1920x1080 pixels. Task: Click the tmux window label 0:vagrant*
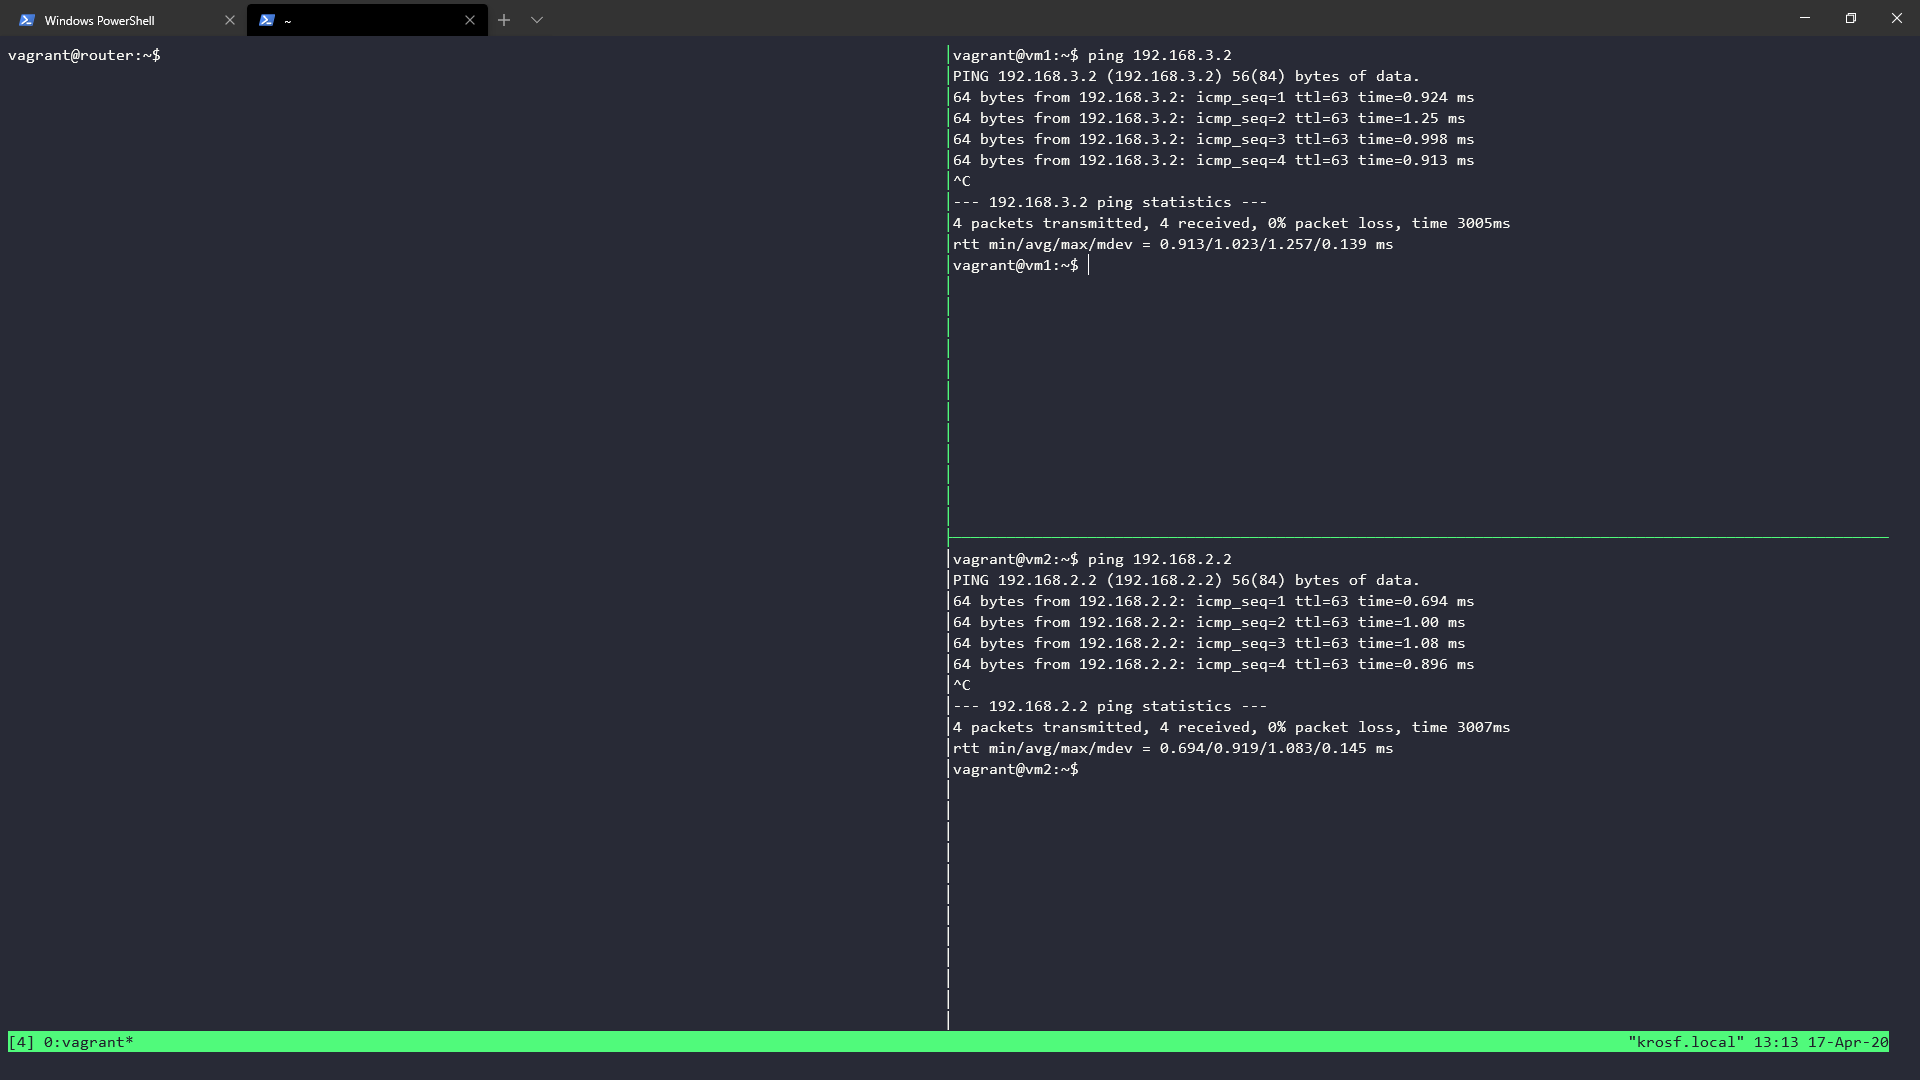click(89, 1042)
